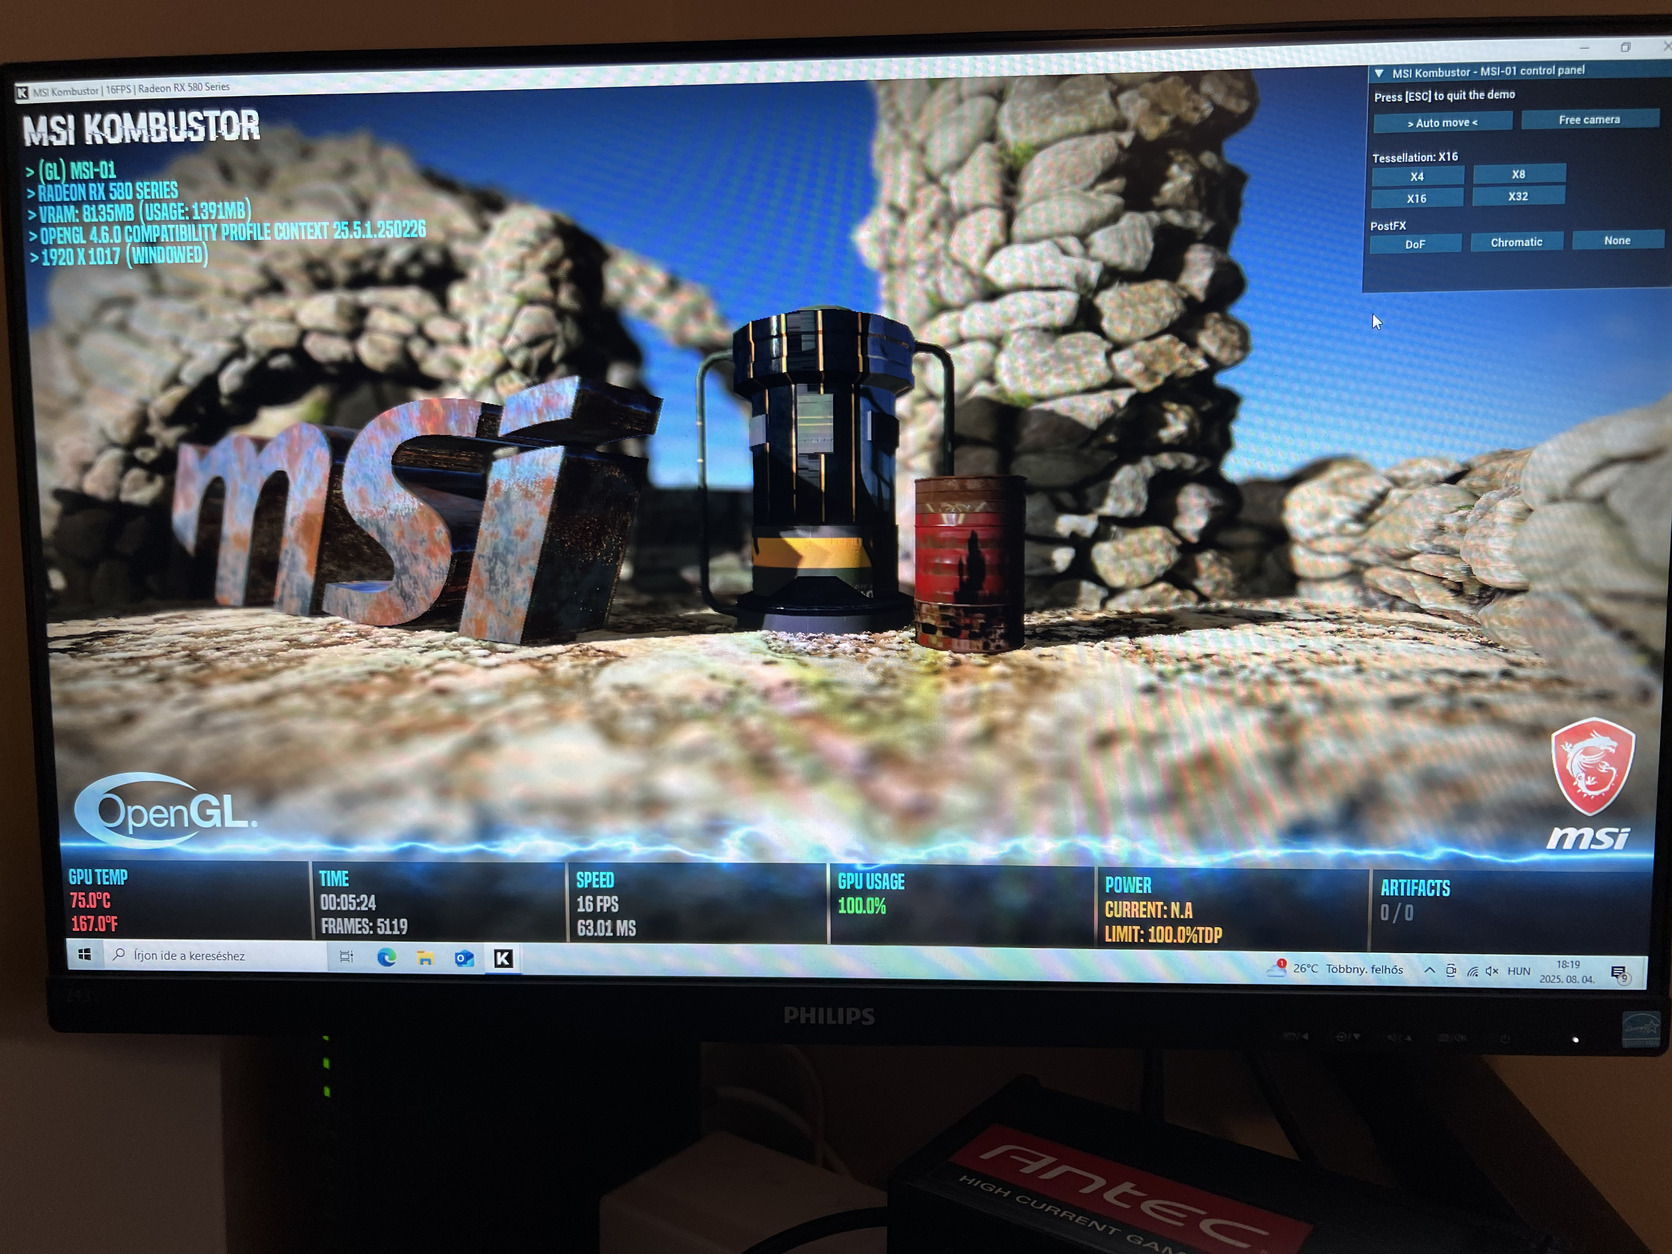Click the muted volume tray icon
Viewport: 1672px width, 1254px height.
point(1492,971)
